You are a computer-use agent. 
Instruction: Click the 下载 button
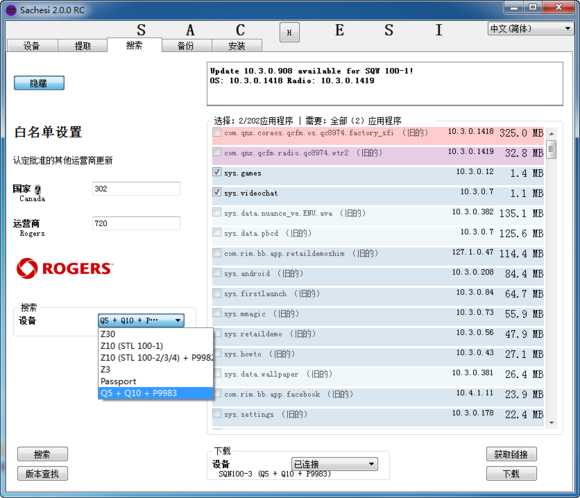click(x=512, y=473)
